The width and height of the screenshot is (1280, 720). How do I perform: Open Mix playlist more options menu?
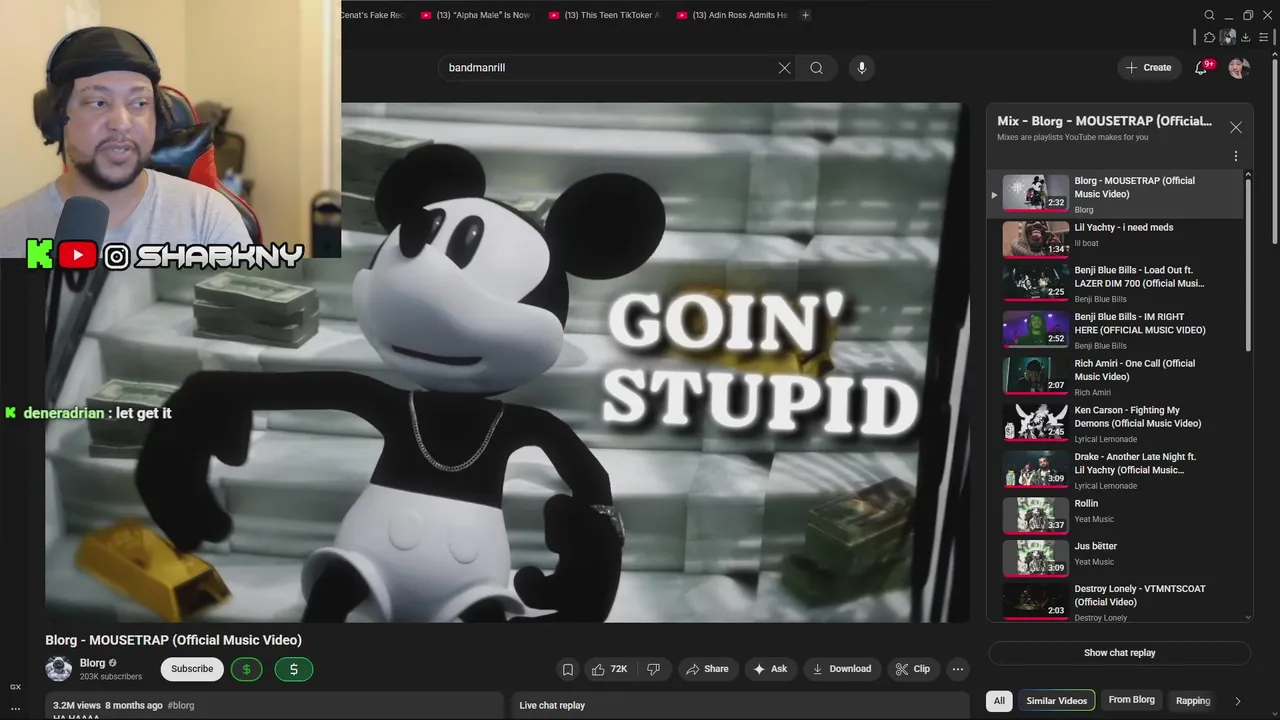coord(1236,156)
